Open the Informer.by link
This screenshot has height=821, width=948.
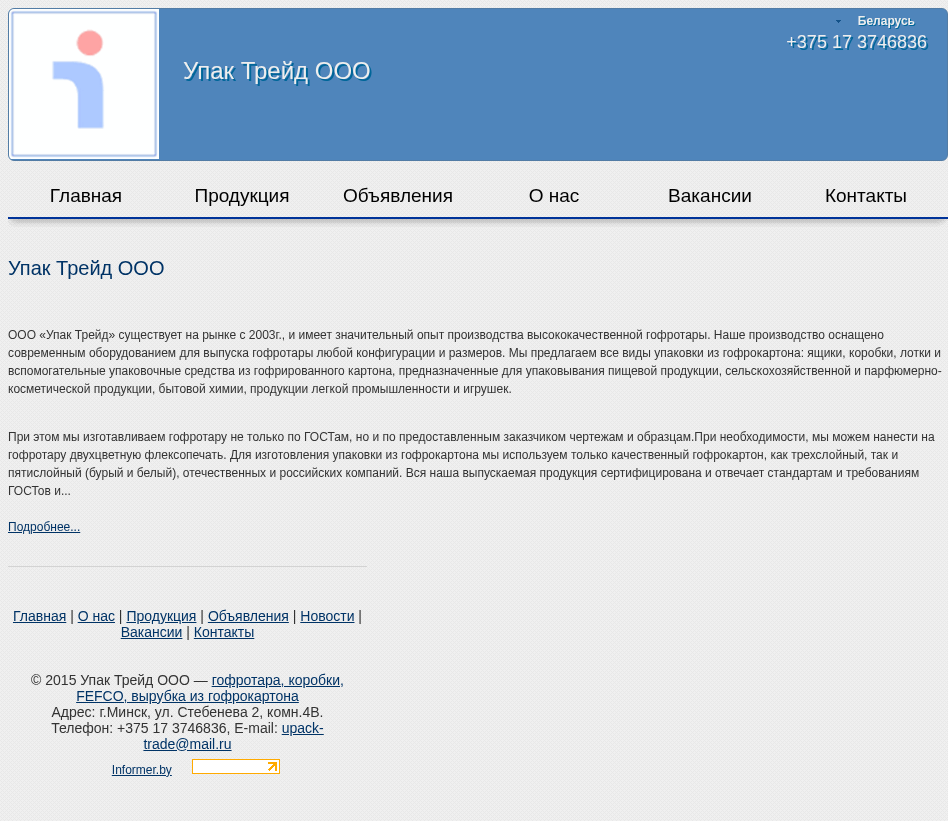[x=141, y=770]
